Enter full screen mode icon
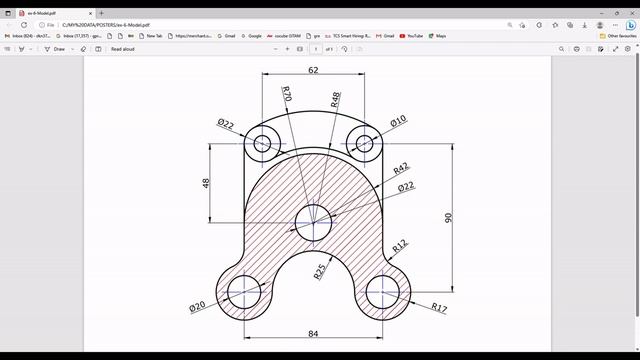The height and width of the screenshot is (360, 640). click(x=616, y=49)
